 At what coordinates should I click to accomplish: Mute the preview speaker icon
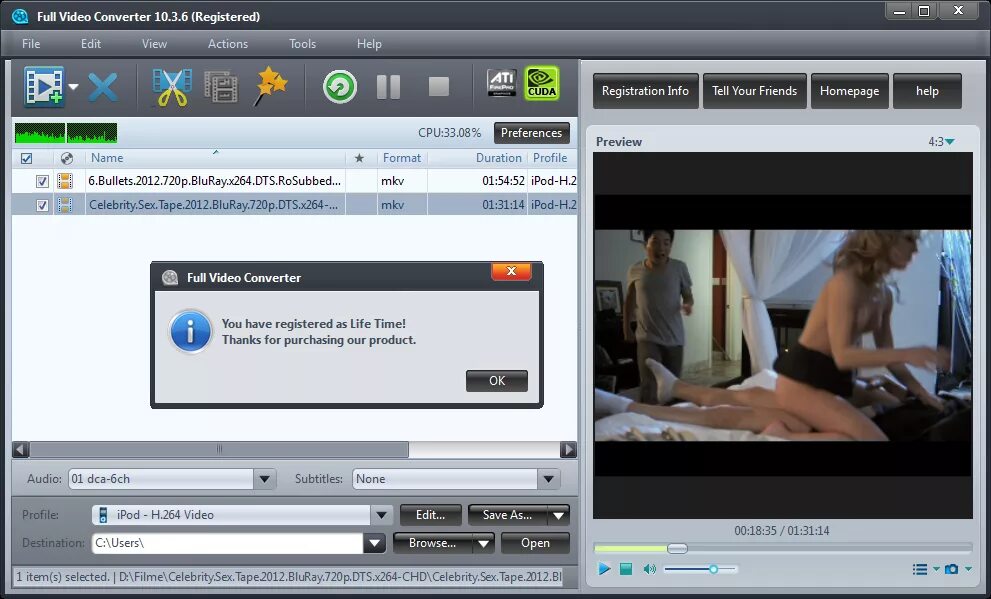click(649, 569)
